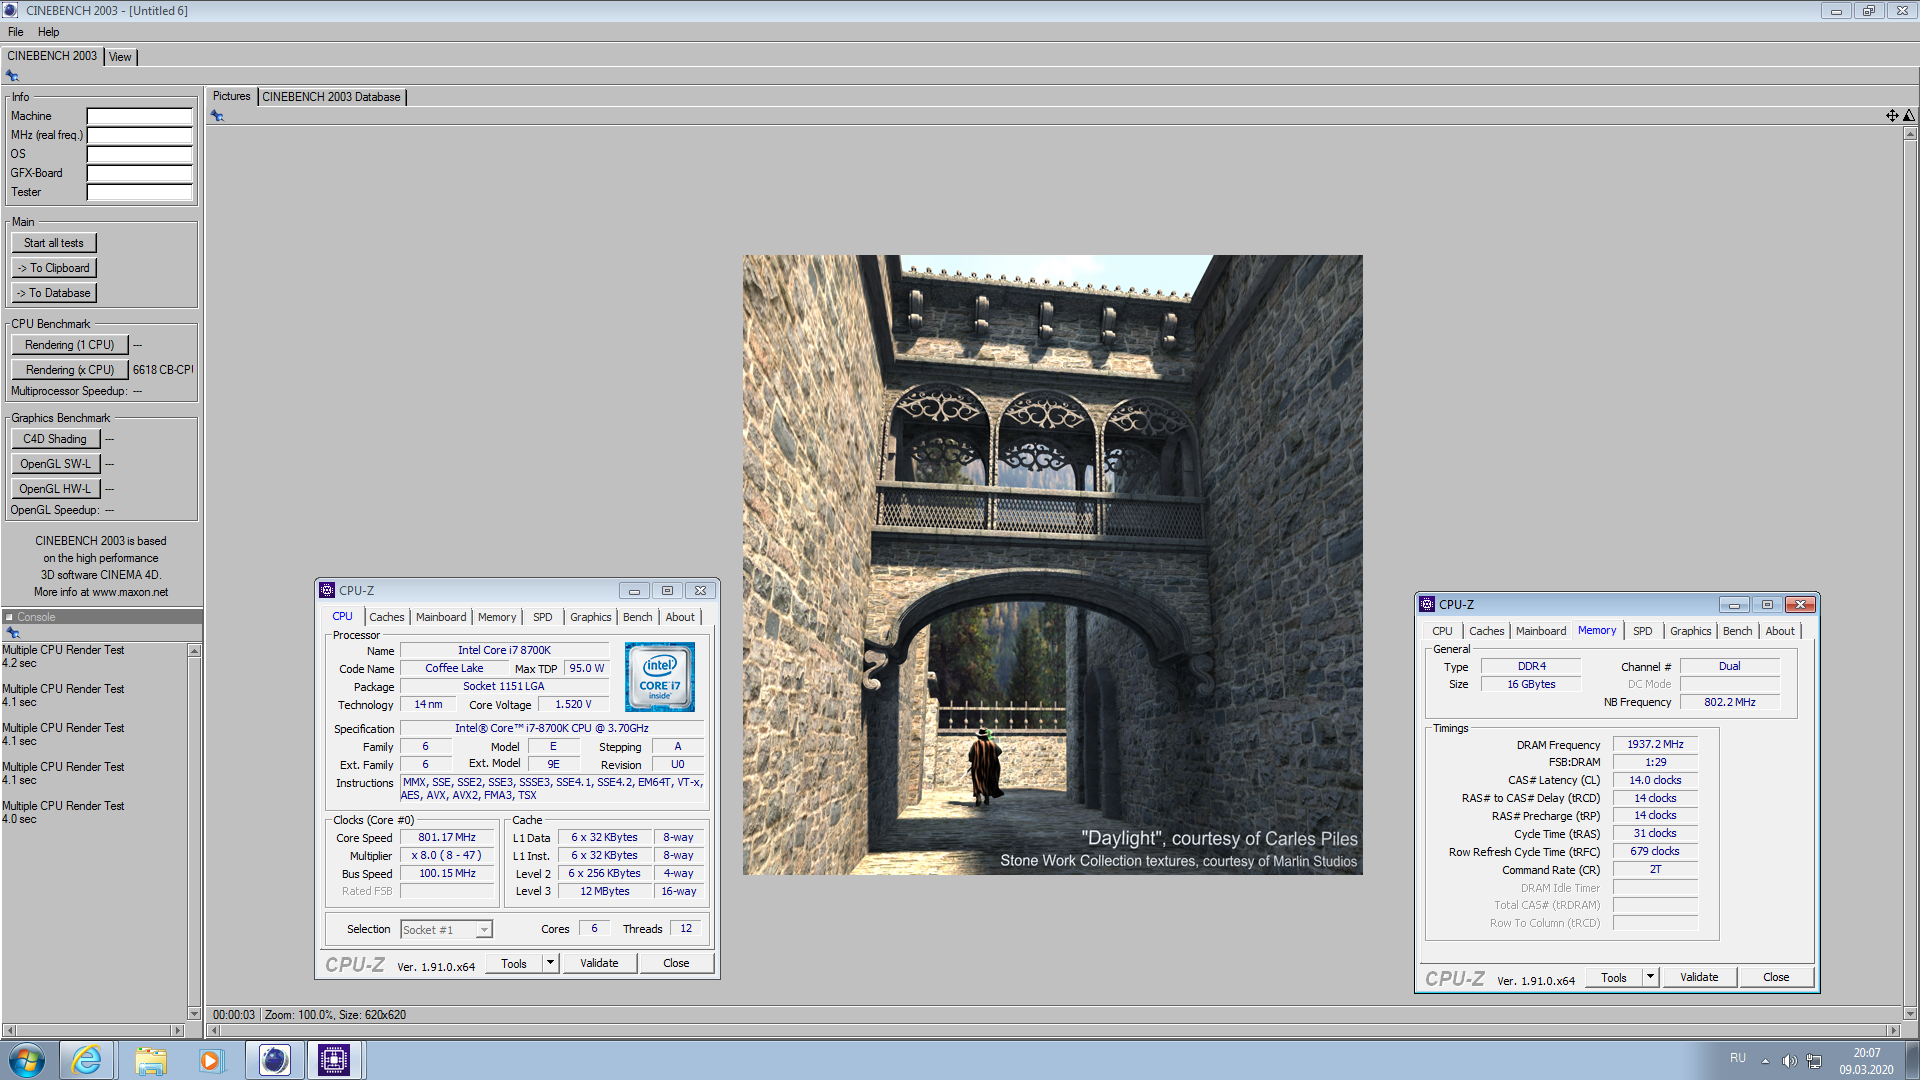
Task: Click the Intel Core i7 logo in CPU-Z
Action: tap(660, 677)
